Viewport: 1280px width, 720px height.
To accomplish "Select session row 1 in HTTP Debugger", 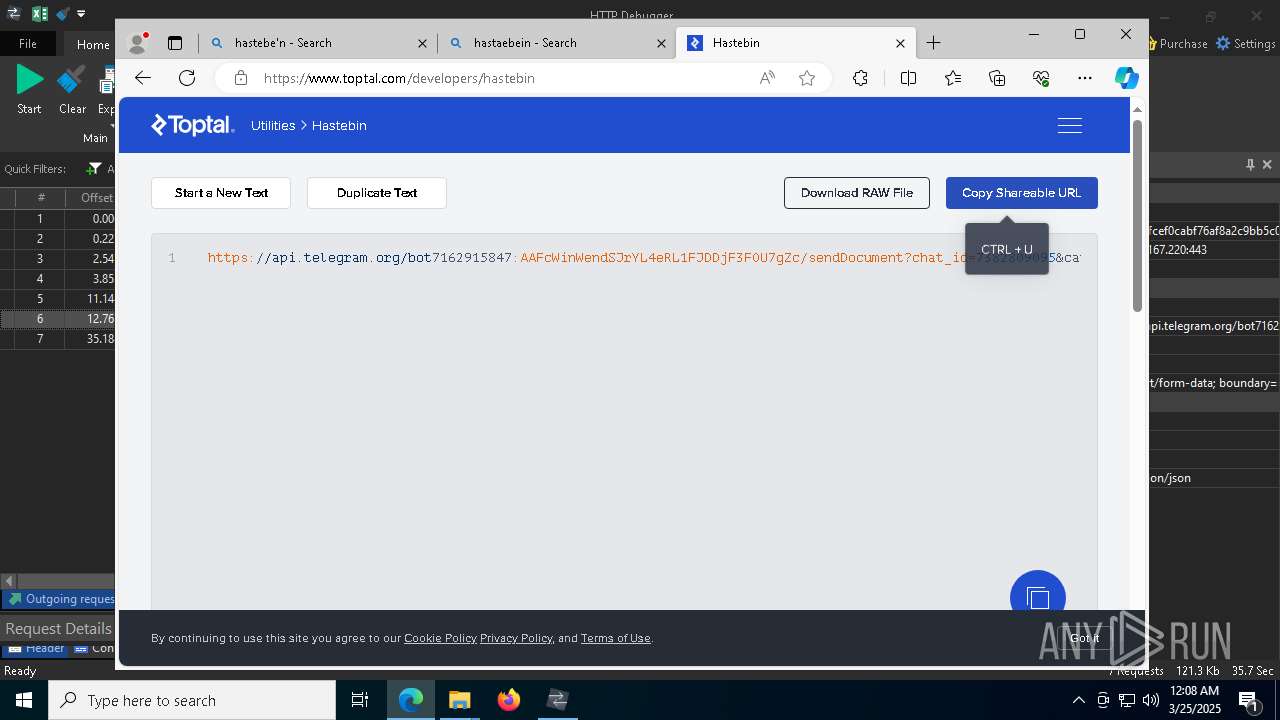I will (58, 219).
